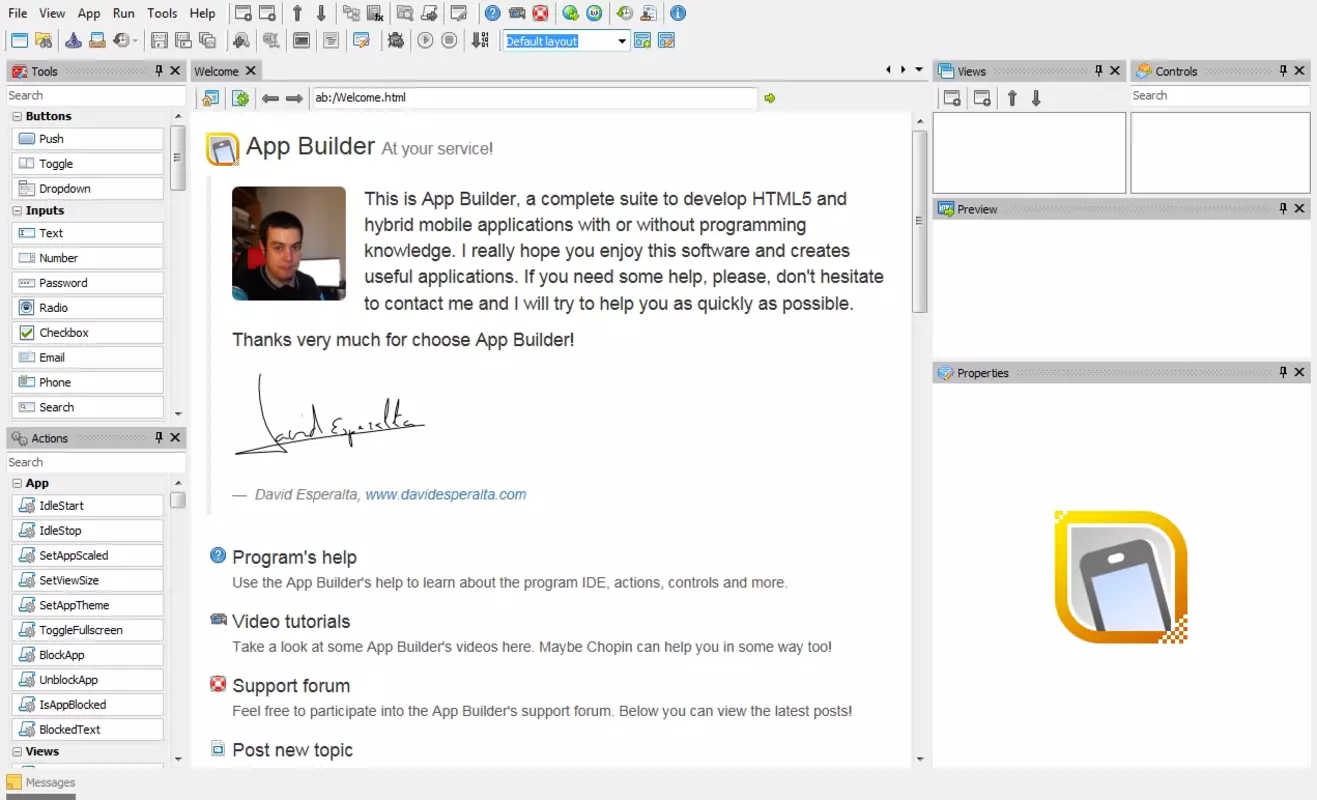Click the red lifebuoy support icon
The image size is (1317, 800).
540,14
